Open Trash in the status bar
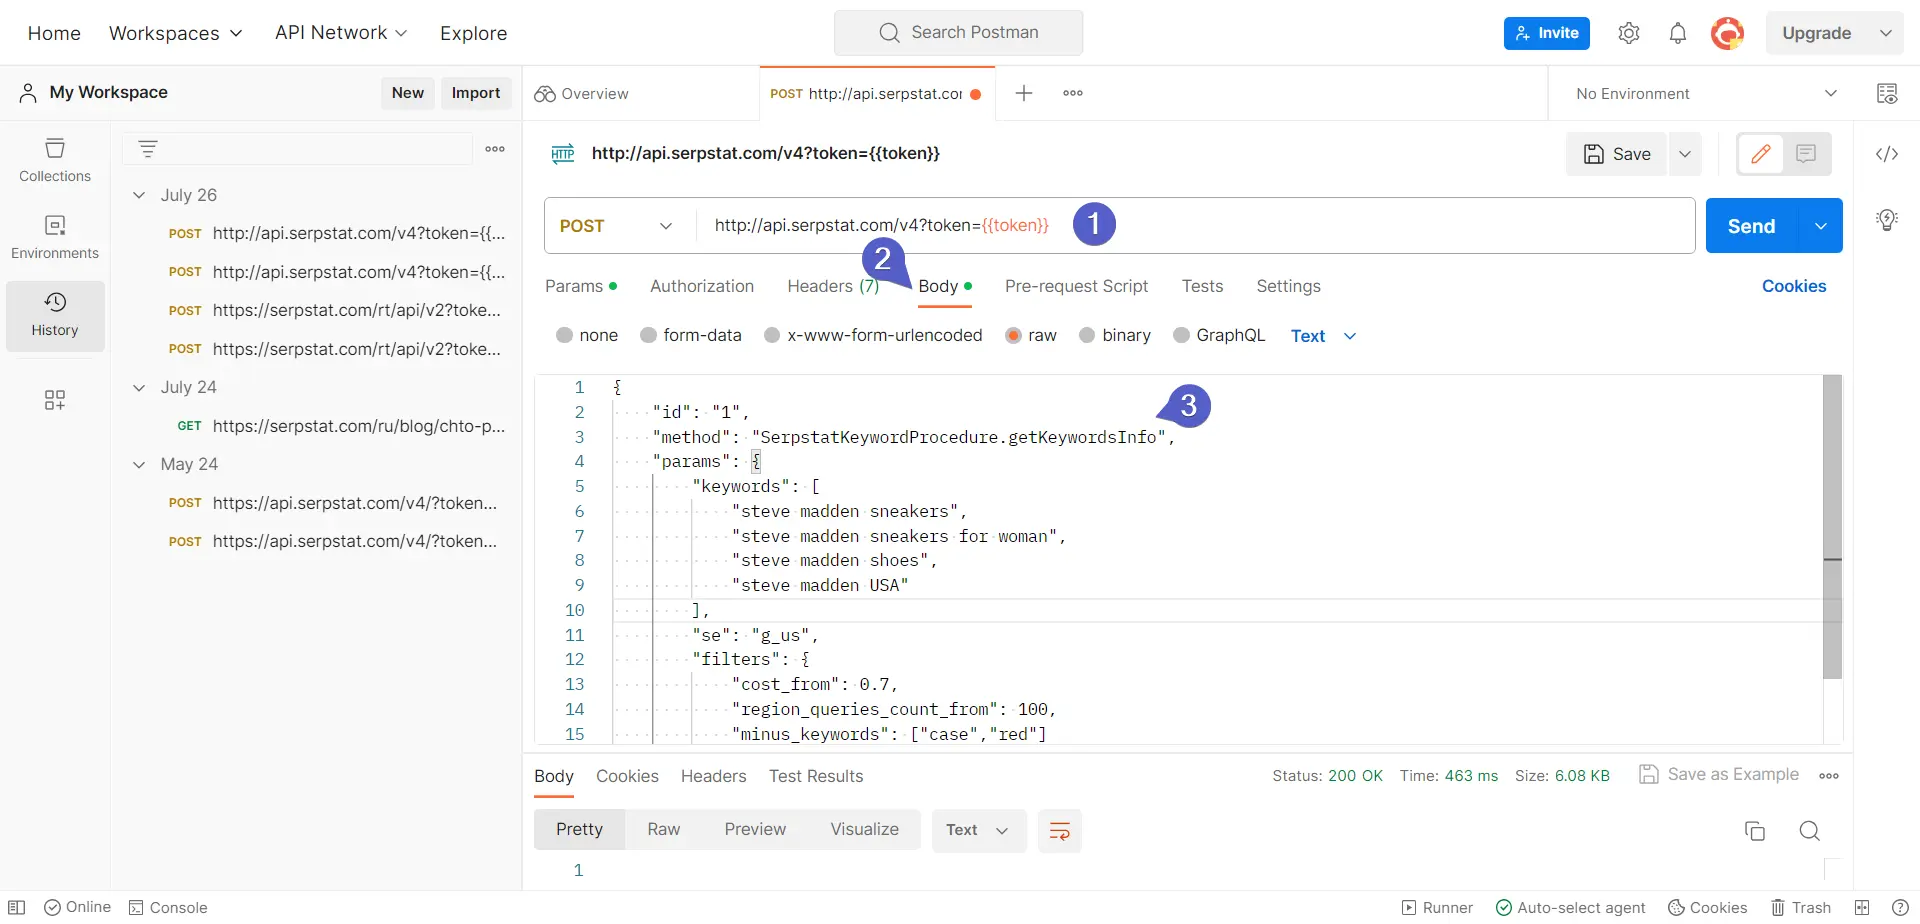Image resolution: width=1920 pixels, height=924 pixels. click(1801, 908)
